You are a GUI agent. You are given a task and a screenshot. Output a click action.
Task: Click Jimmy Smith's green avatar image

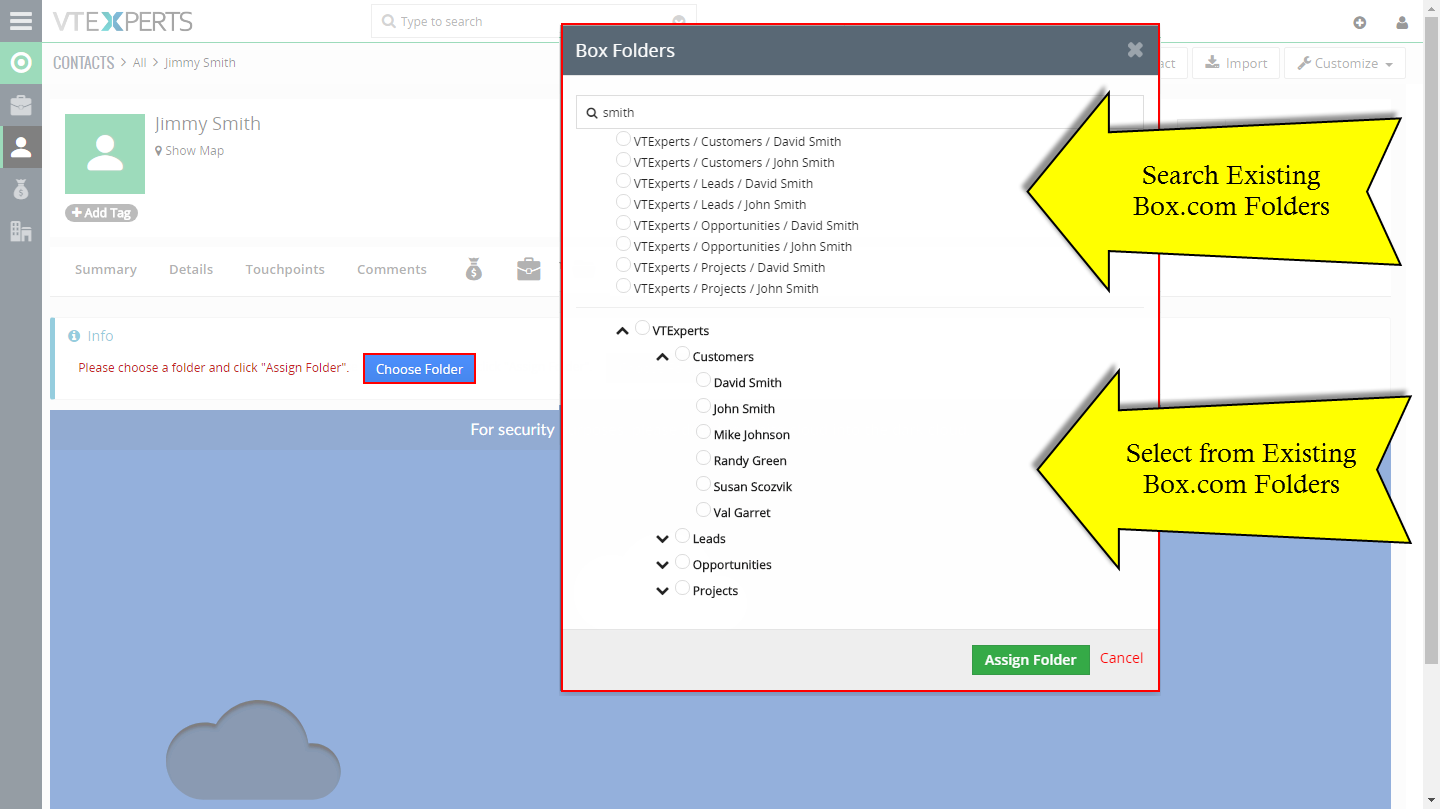105,154
